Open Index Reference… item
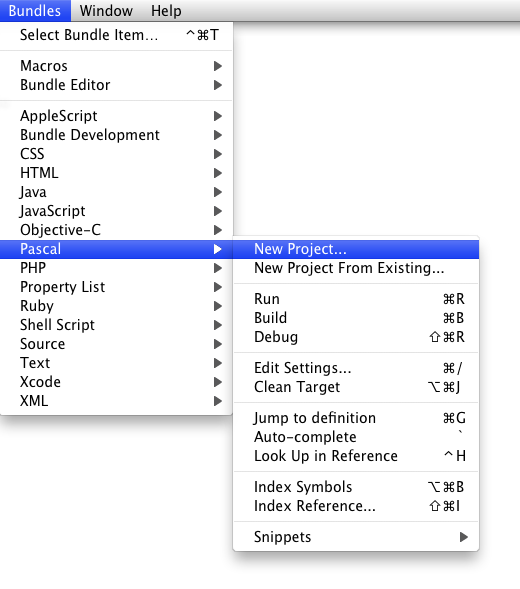Viewport: 520px width, 589px height. (x=356, y=506)
